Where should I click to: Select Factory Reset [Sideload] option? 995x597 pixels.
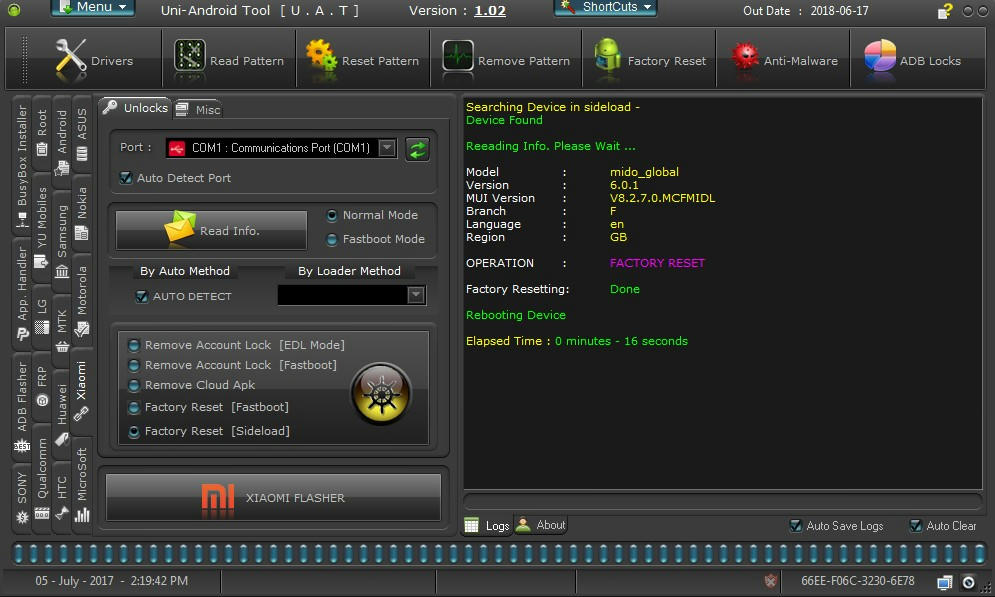coord(134,431)
